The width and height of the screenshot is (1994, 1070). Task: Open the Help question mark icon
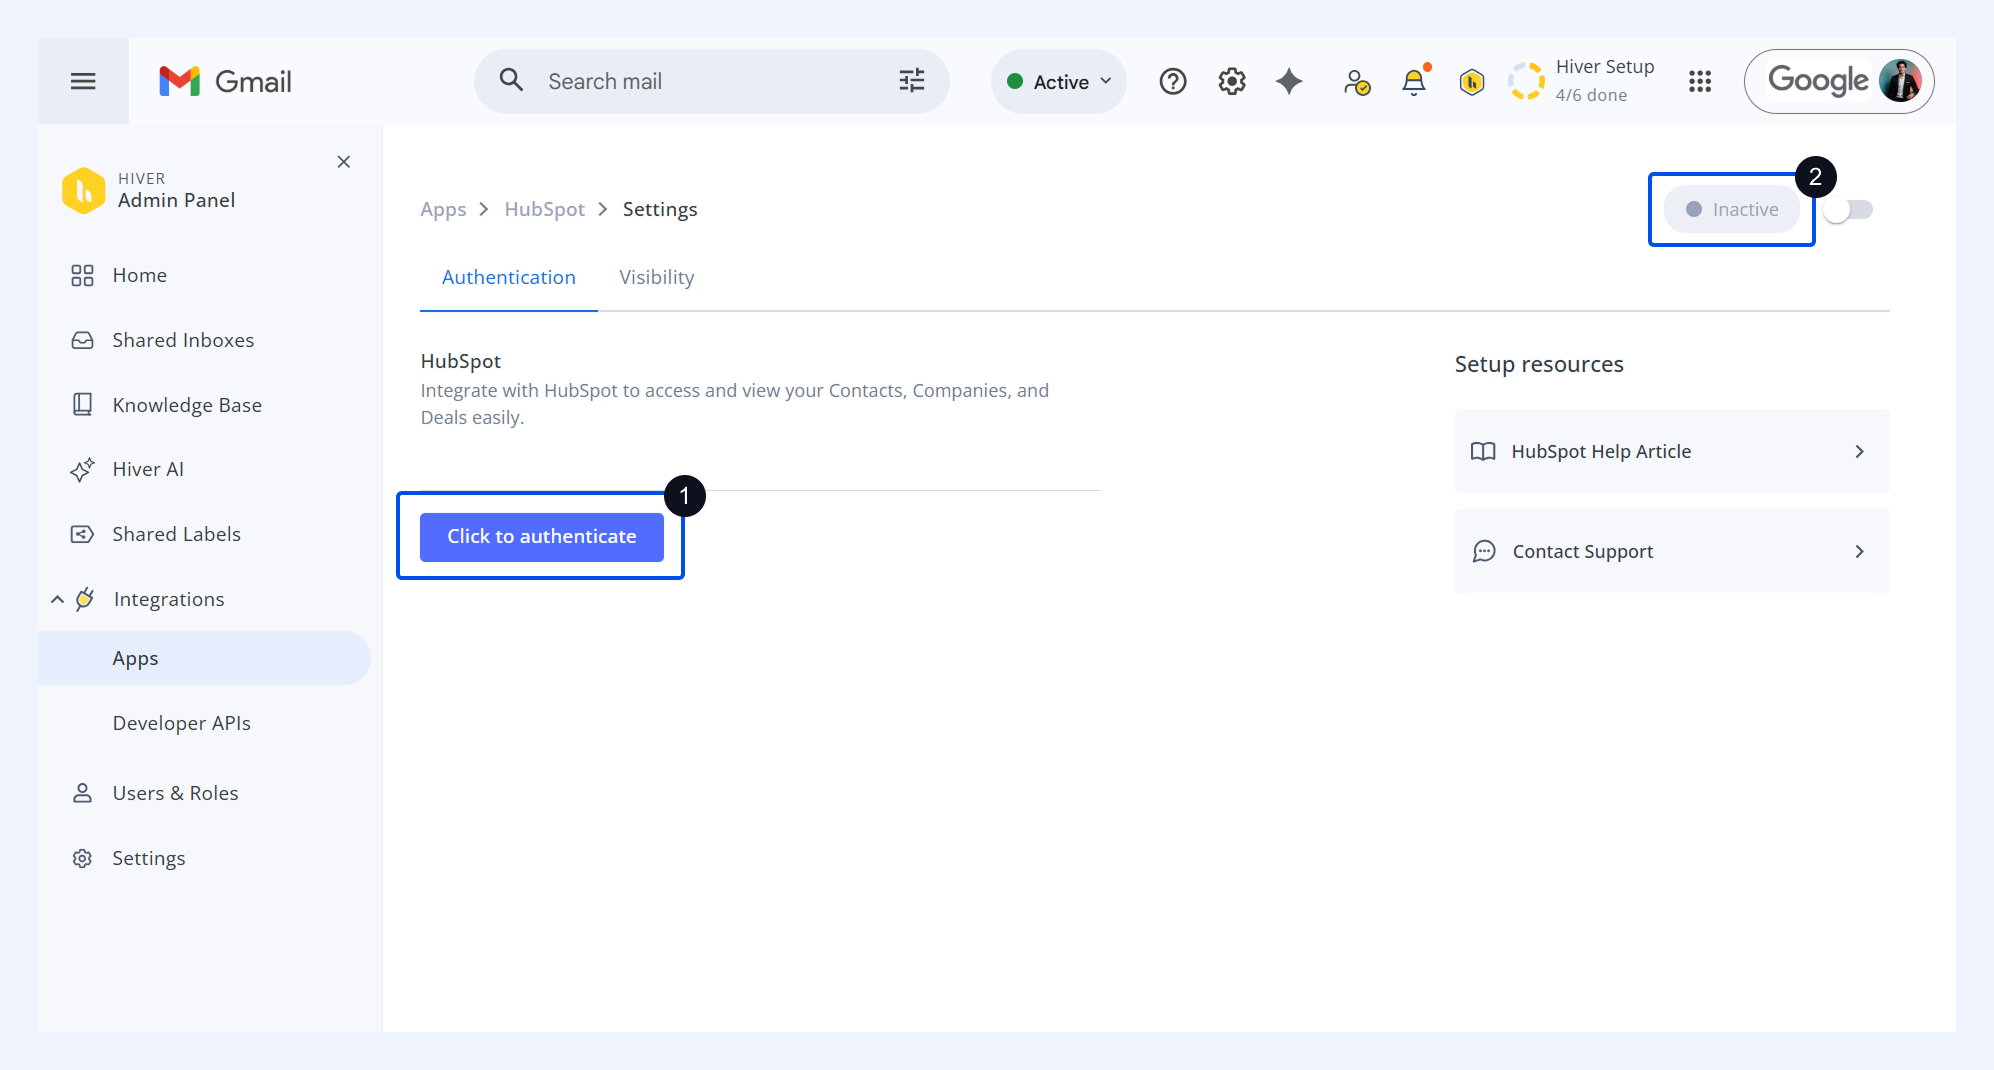tap(1173, 81)
